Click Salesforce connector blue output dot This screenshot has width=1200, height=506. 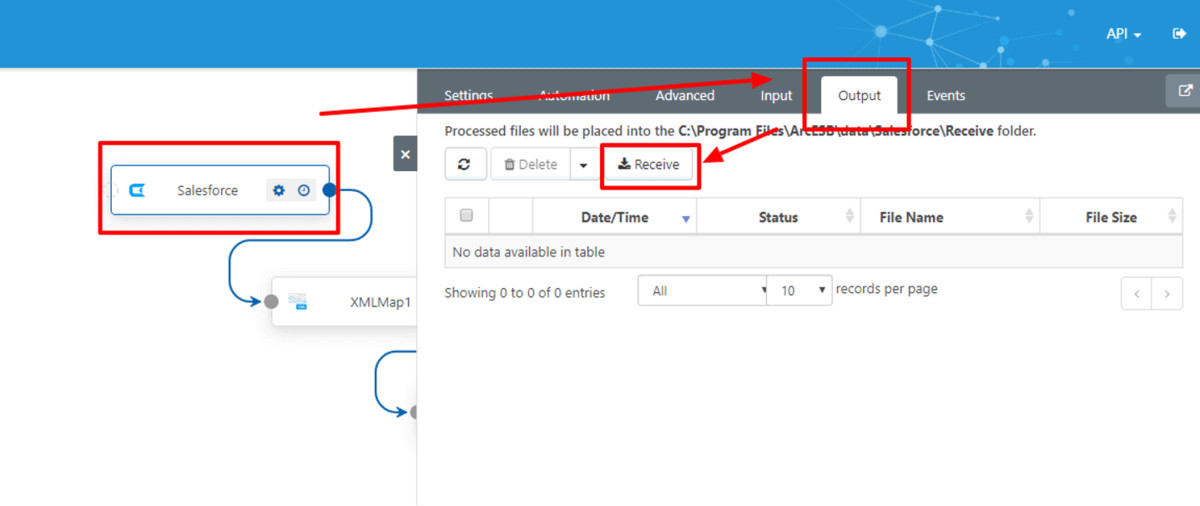click(x=329, y=190)
